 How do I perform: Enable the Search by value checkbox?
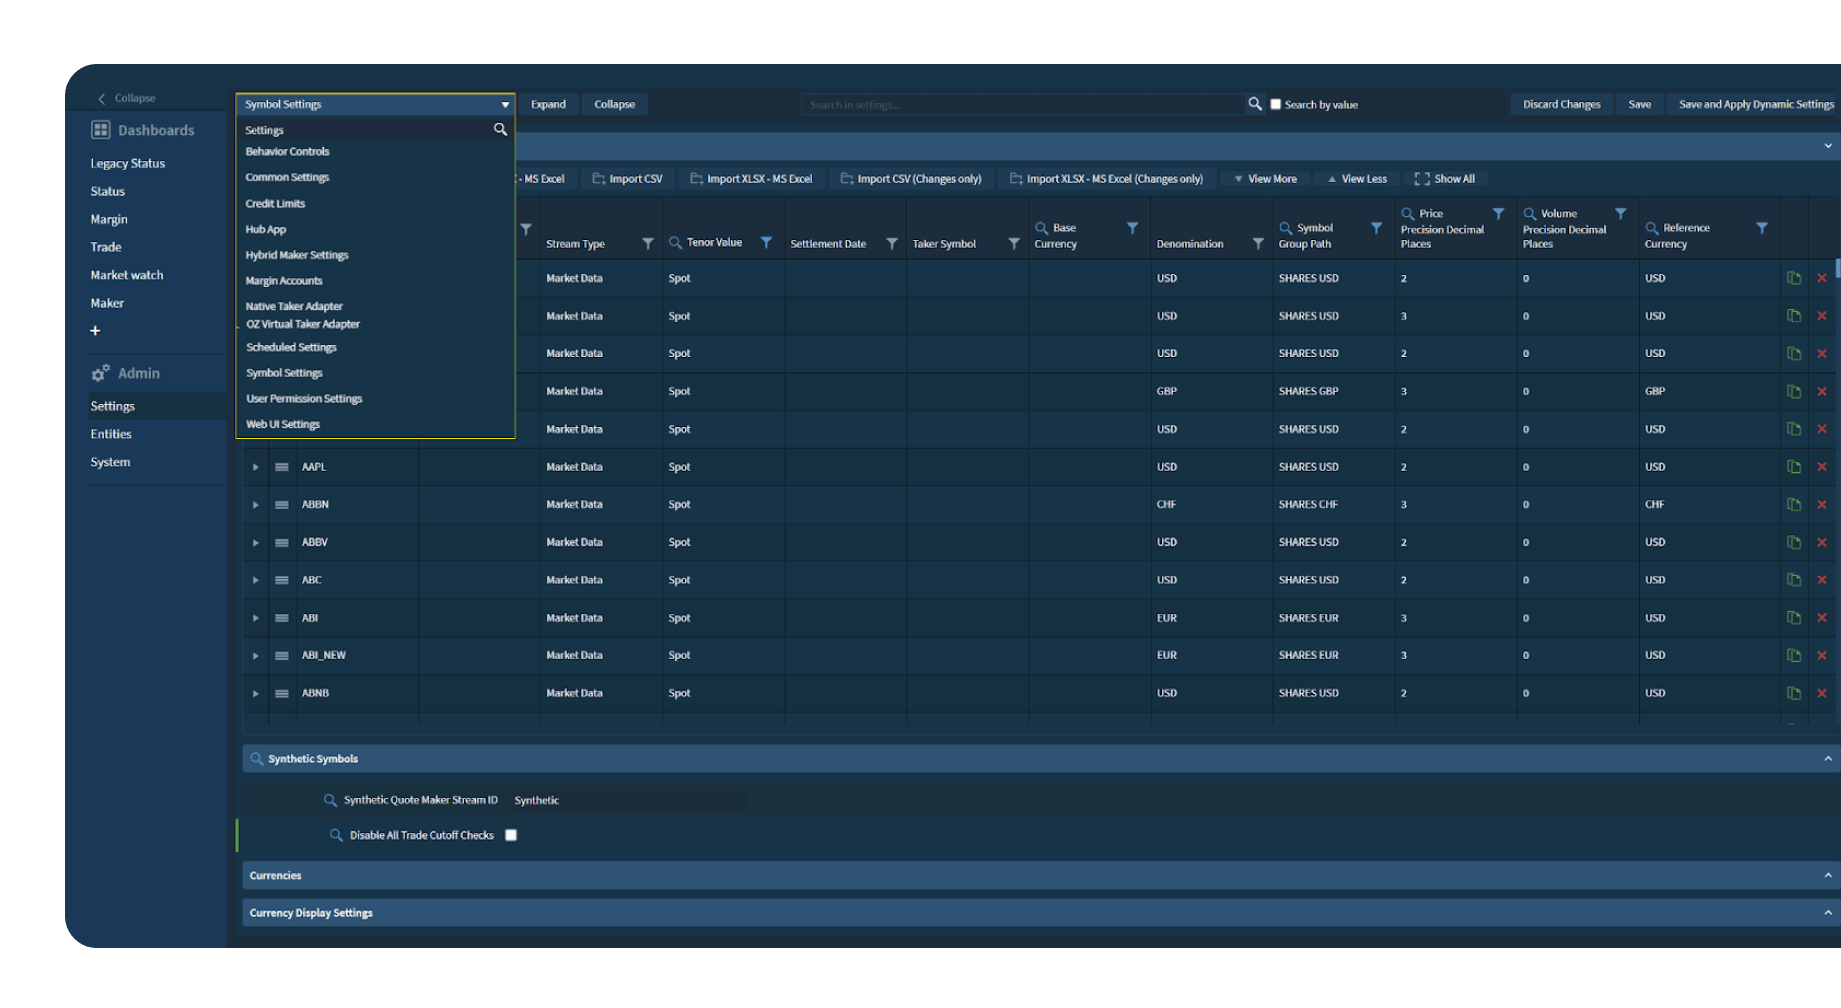click(1275, 104)
